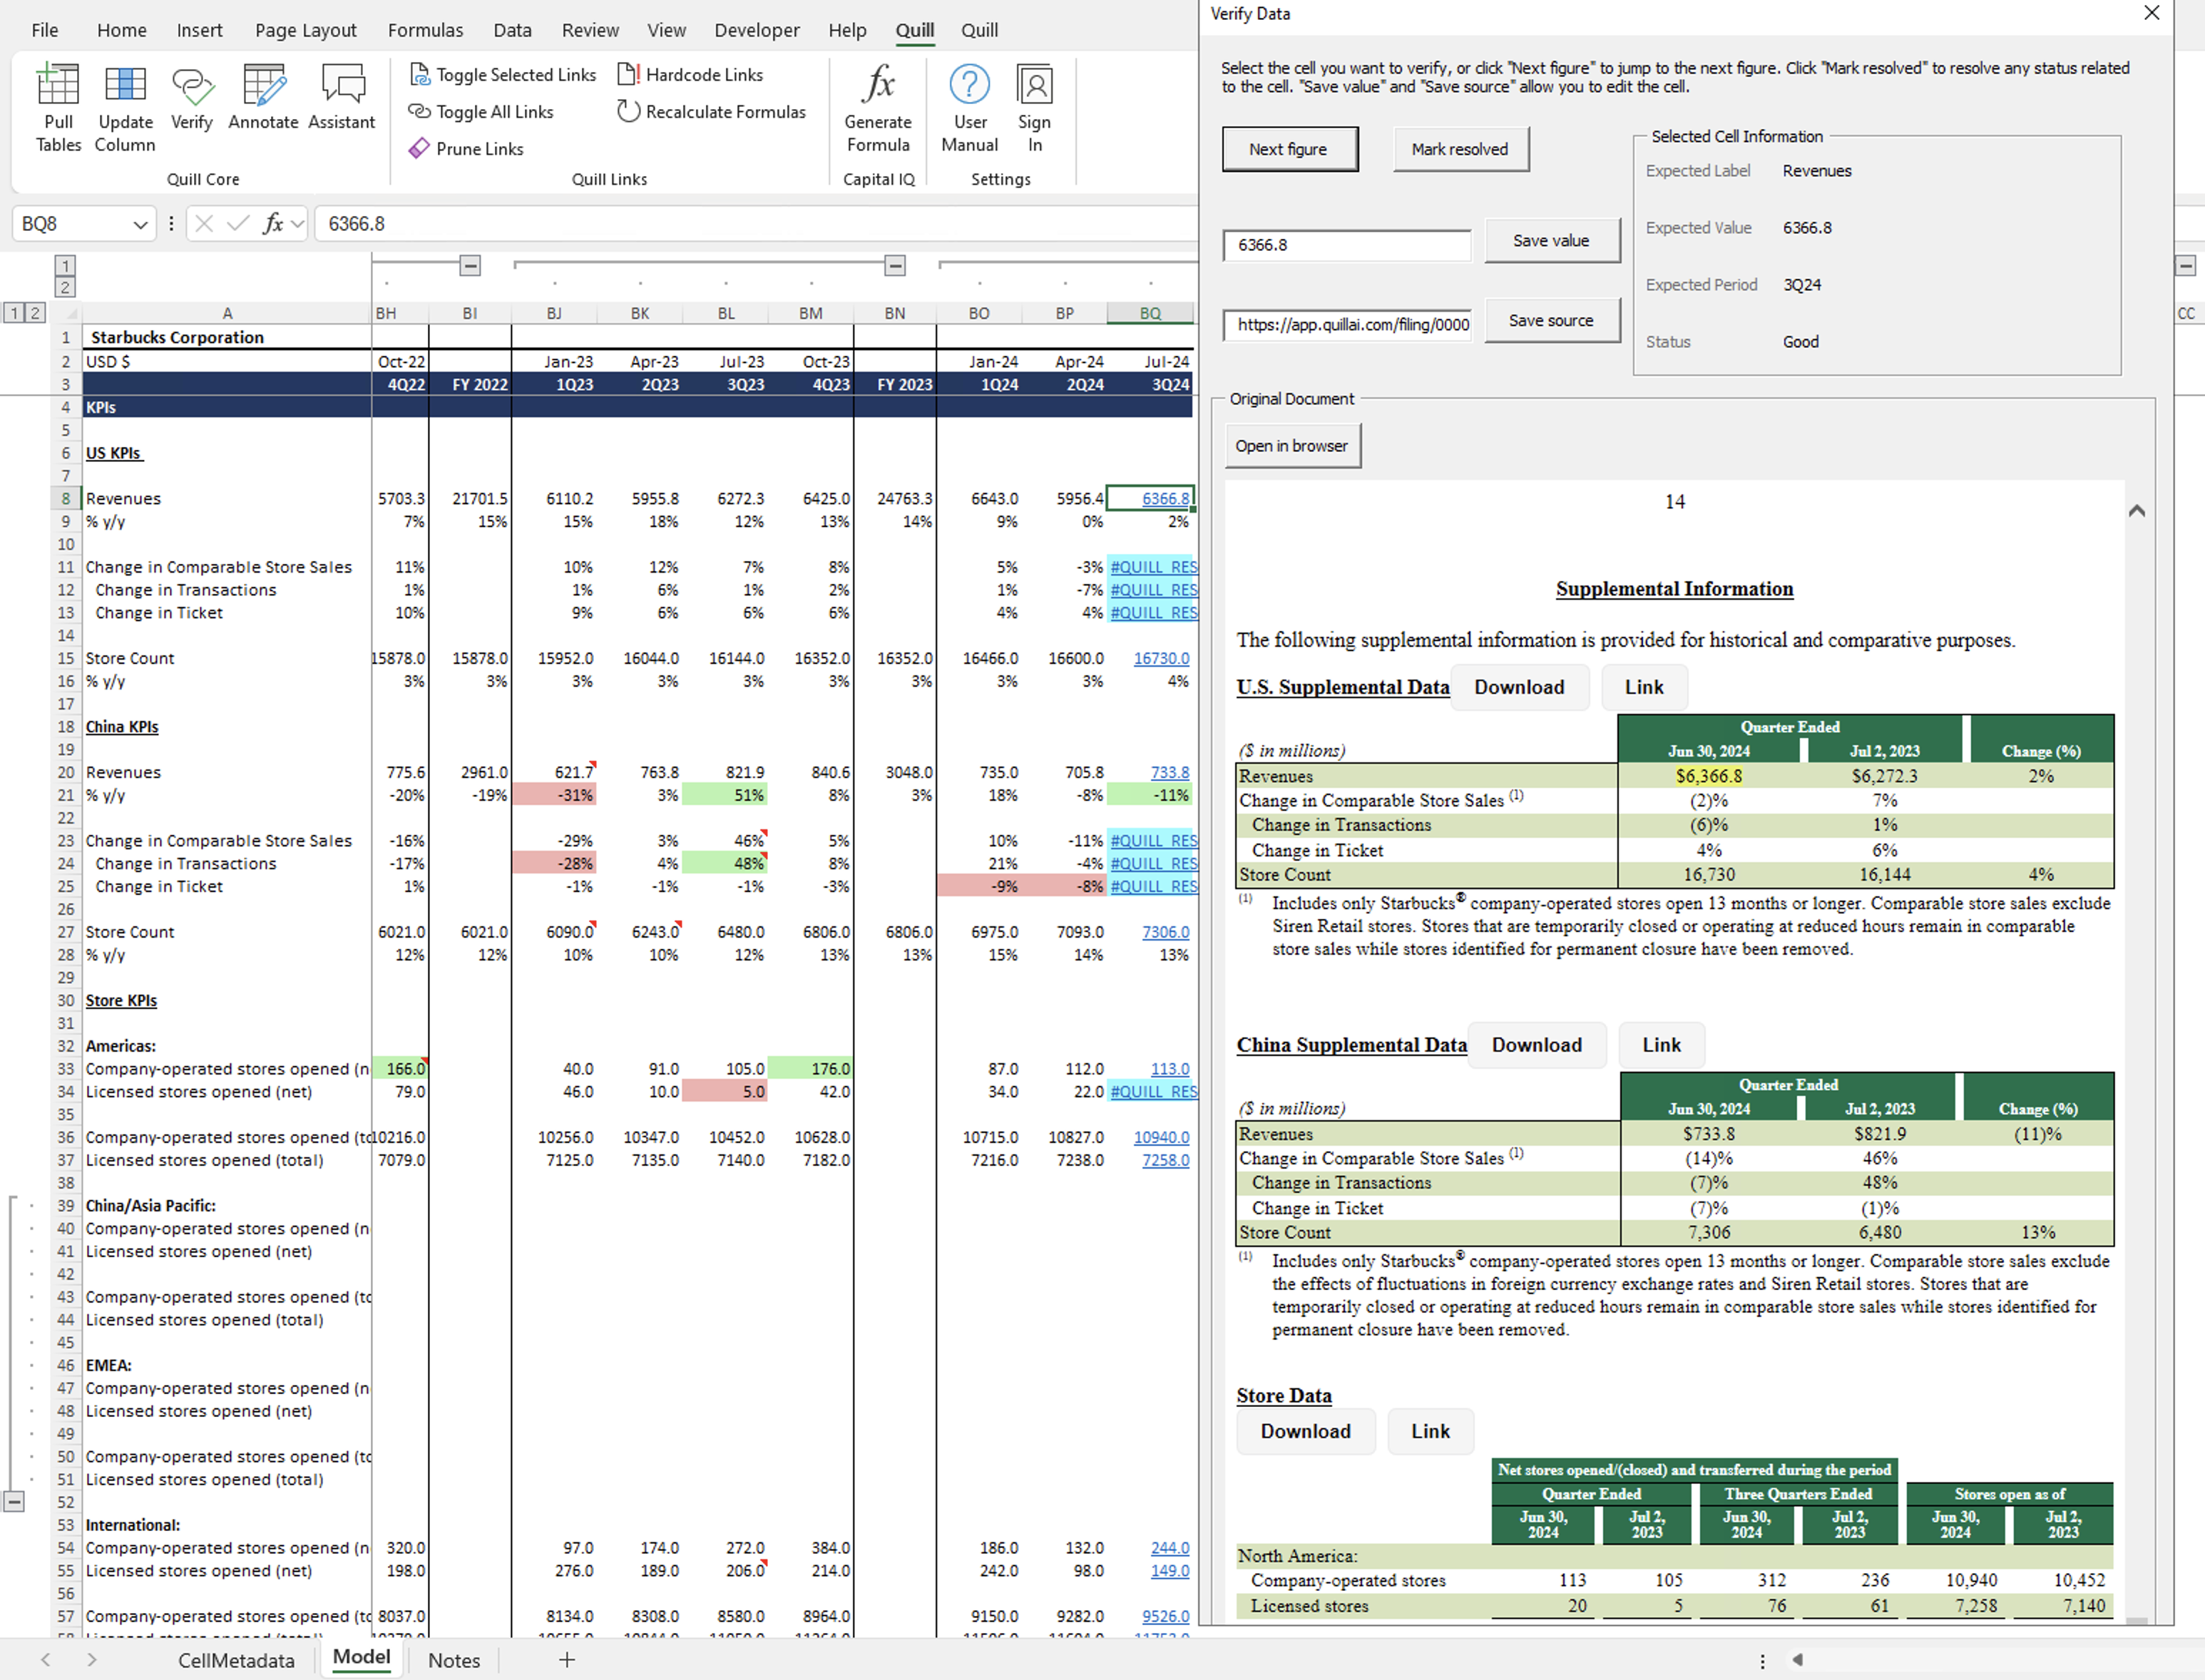
Task: Click Download under Store Data
Action: [1305, 1431]
